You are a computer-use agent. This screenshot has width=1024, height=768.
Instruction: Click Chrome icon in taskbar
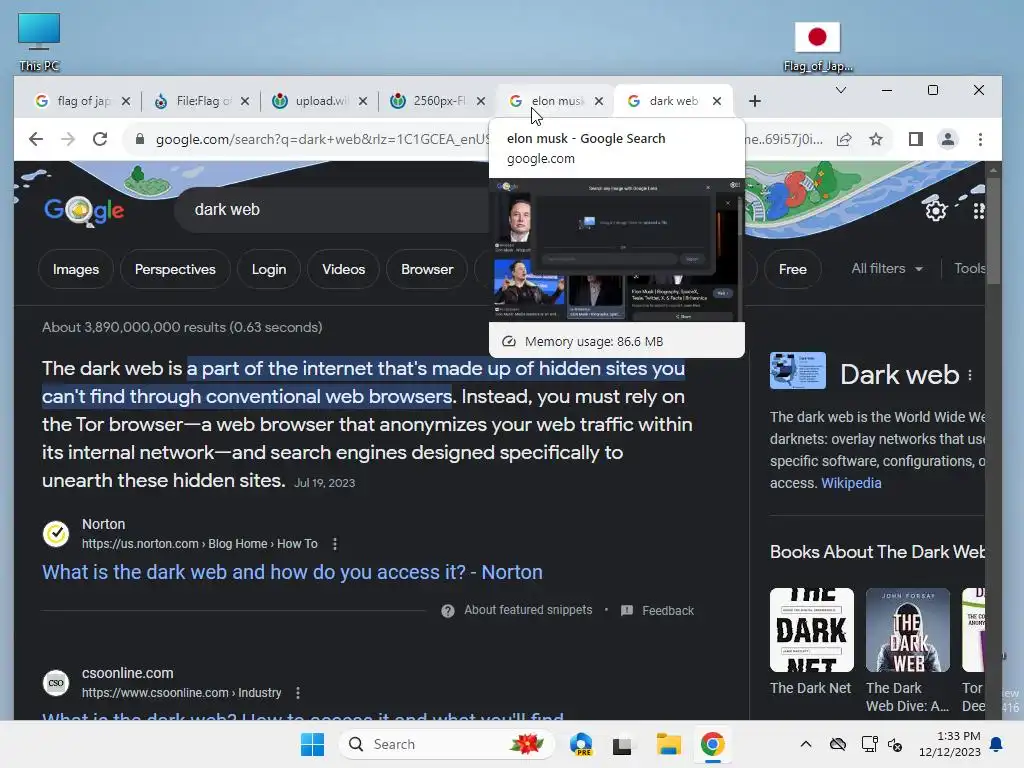(x=712, y=744)
